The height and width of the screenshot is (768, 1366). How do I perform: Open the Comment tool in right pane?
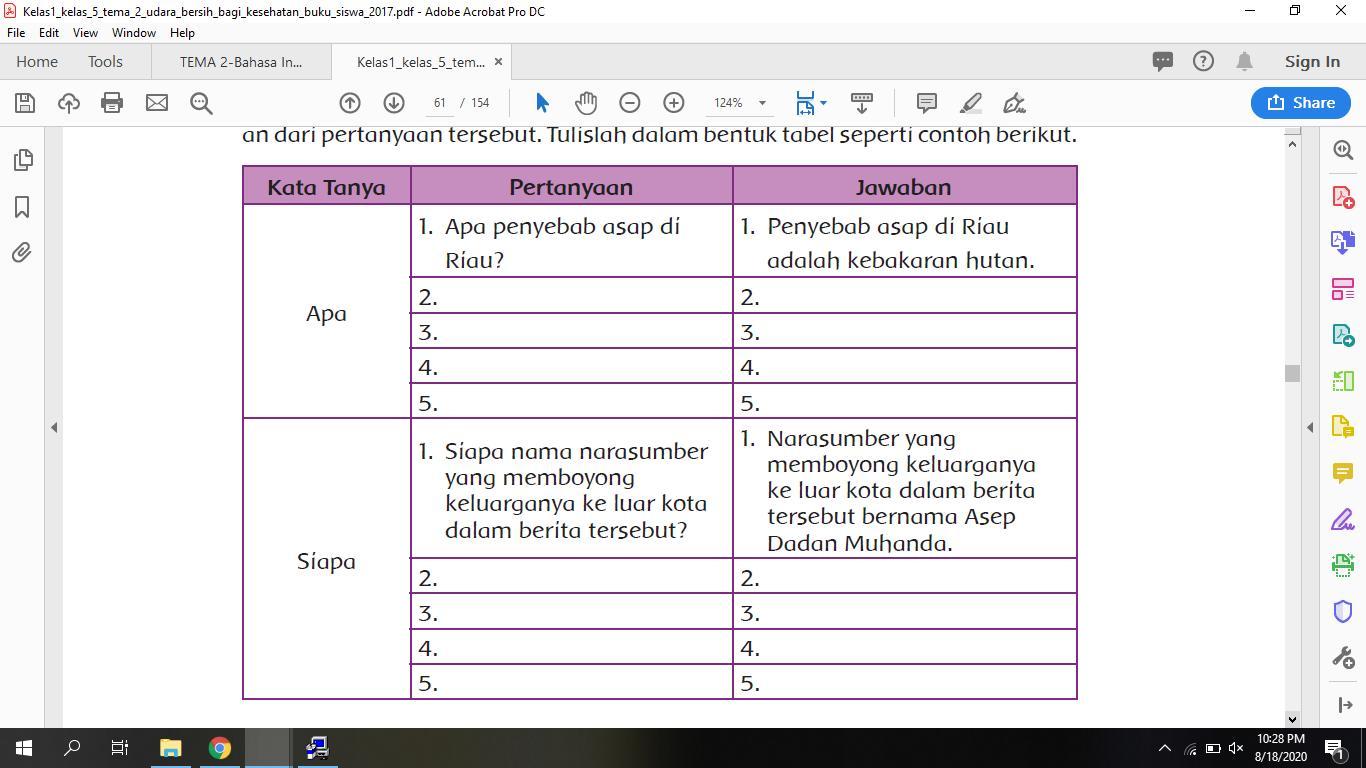coord(1343,473)
